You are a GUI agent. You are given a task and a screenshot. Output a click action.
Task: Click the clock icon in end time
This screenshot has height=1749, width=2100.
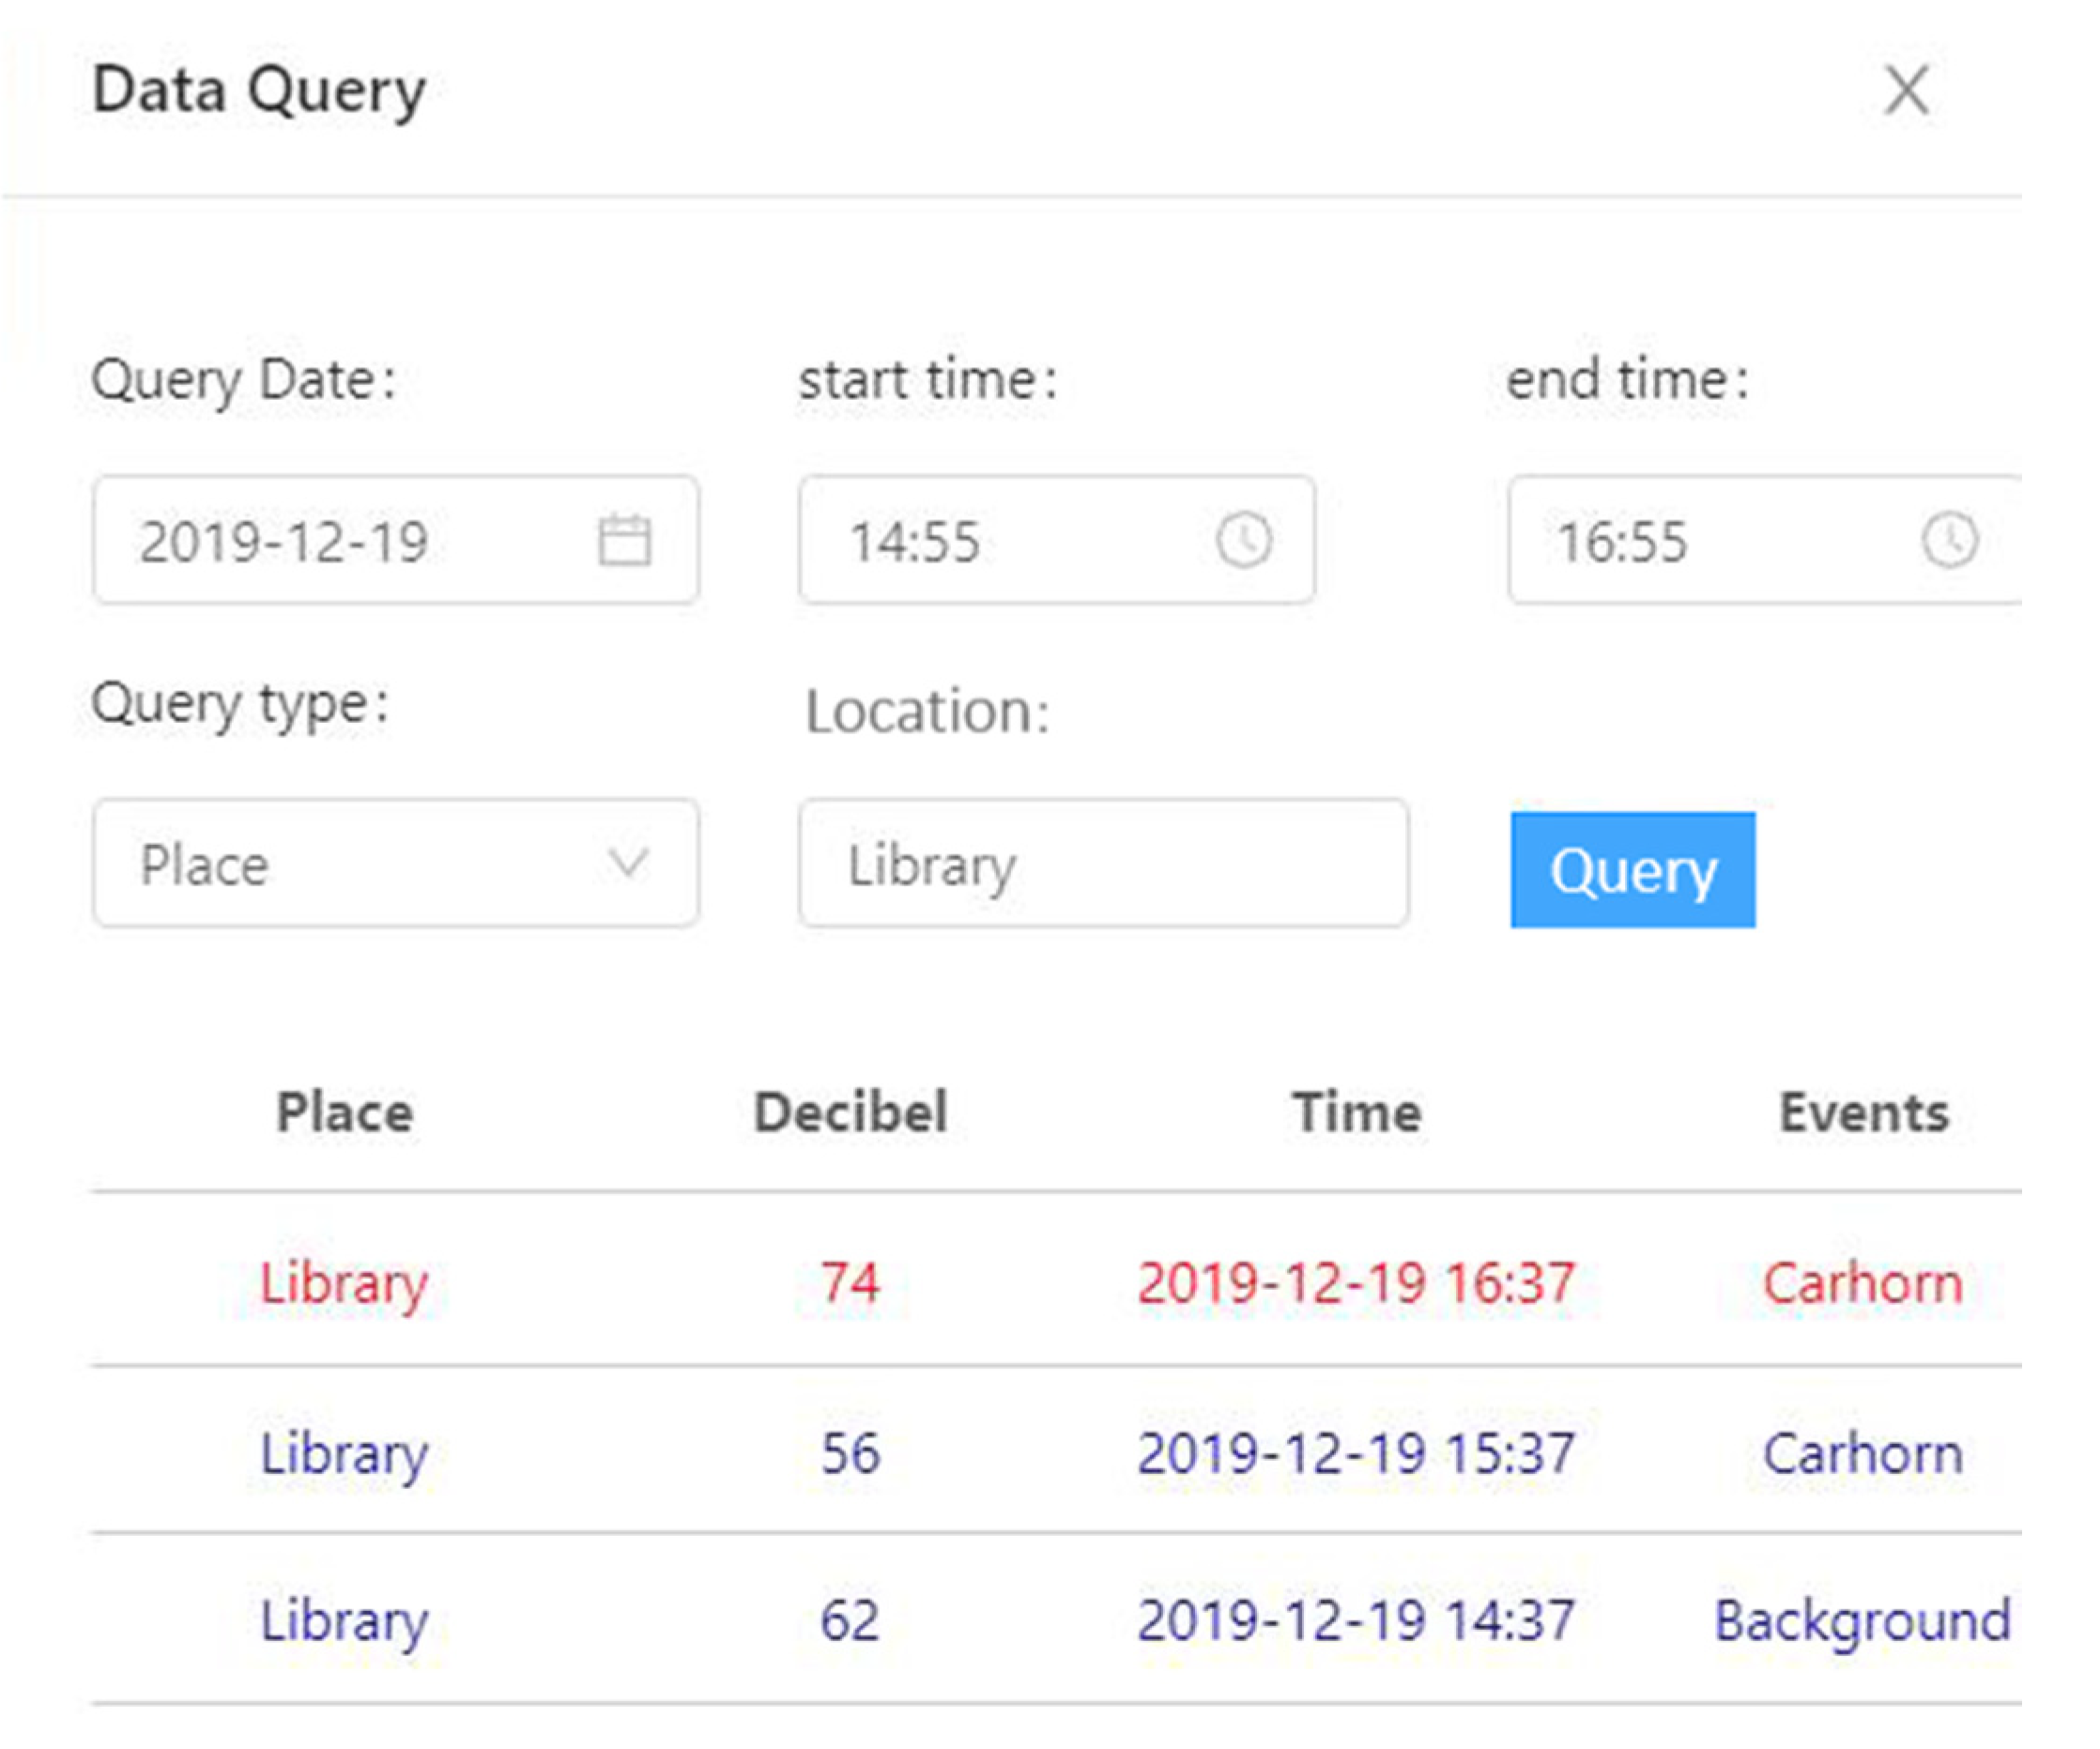click(1948, 541)
